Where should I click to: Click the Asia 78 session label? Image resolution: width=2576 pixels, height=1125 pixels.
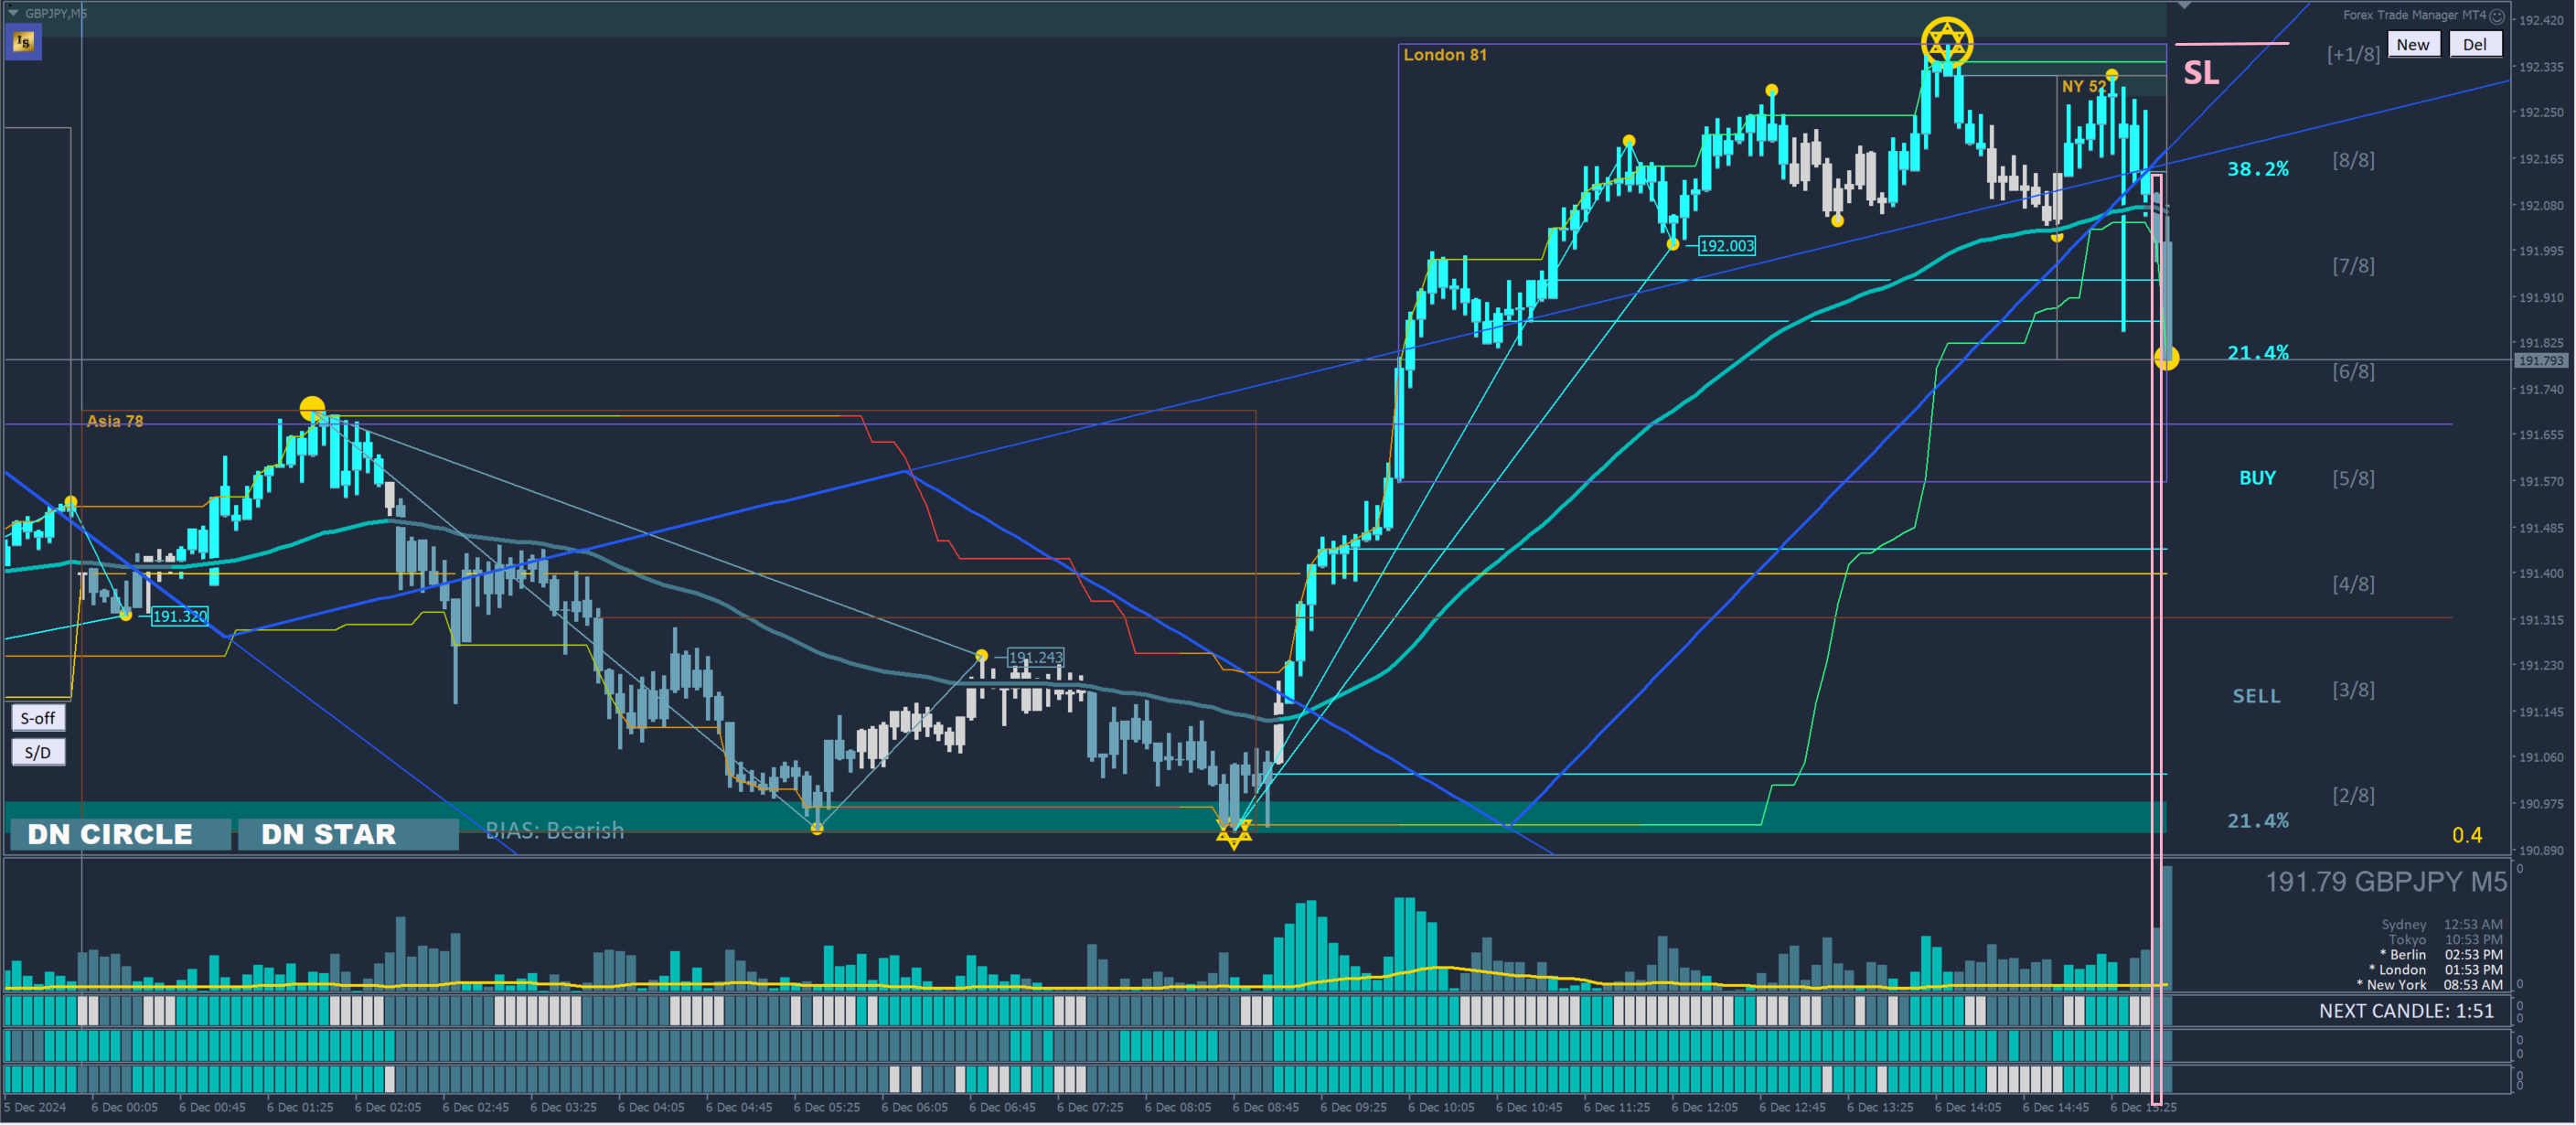pyautogui.click(x=114, y=421)
